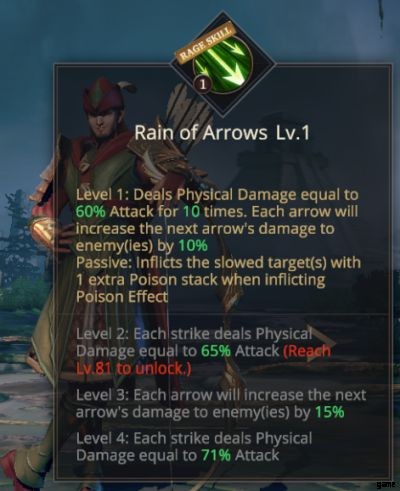Click the green 71% Attack value
The width and height of the screenshot is (400, 491).
[215, 455]
